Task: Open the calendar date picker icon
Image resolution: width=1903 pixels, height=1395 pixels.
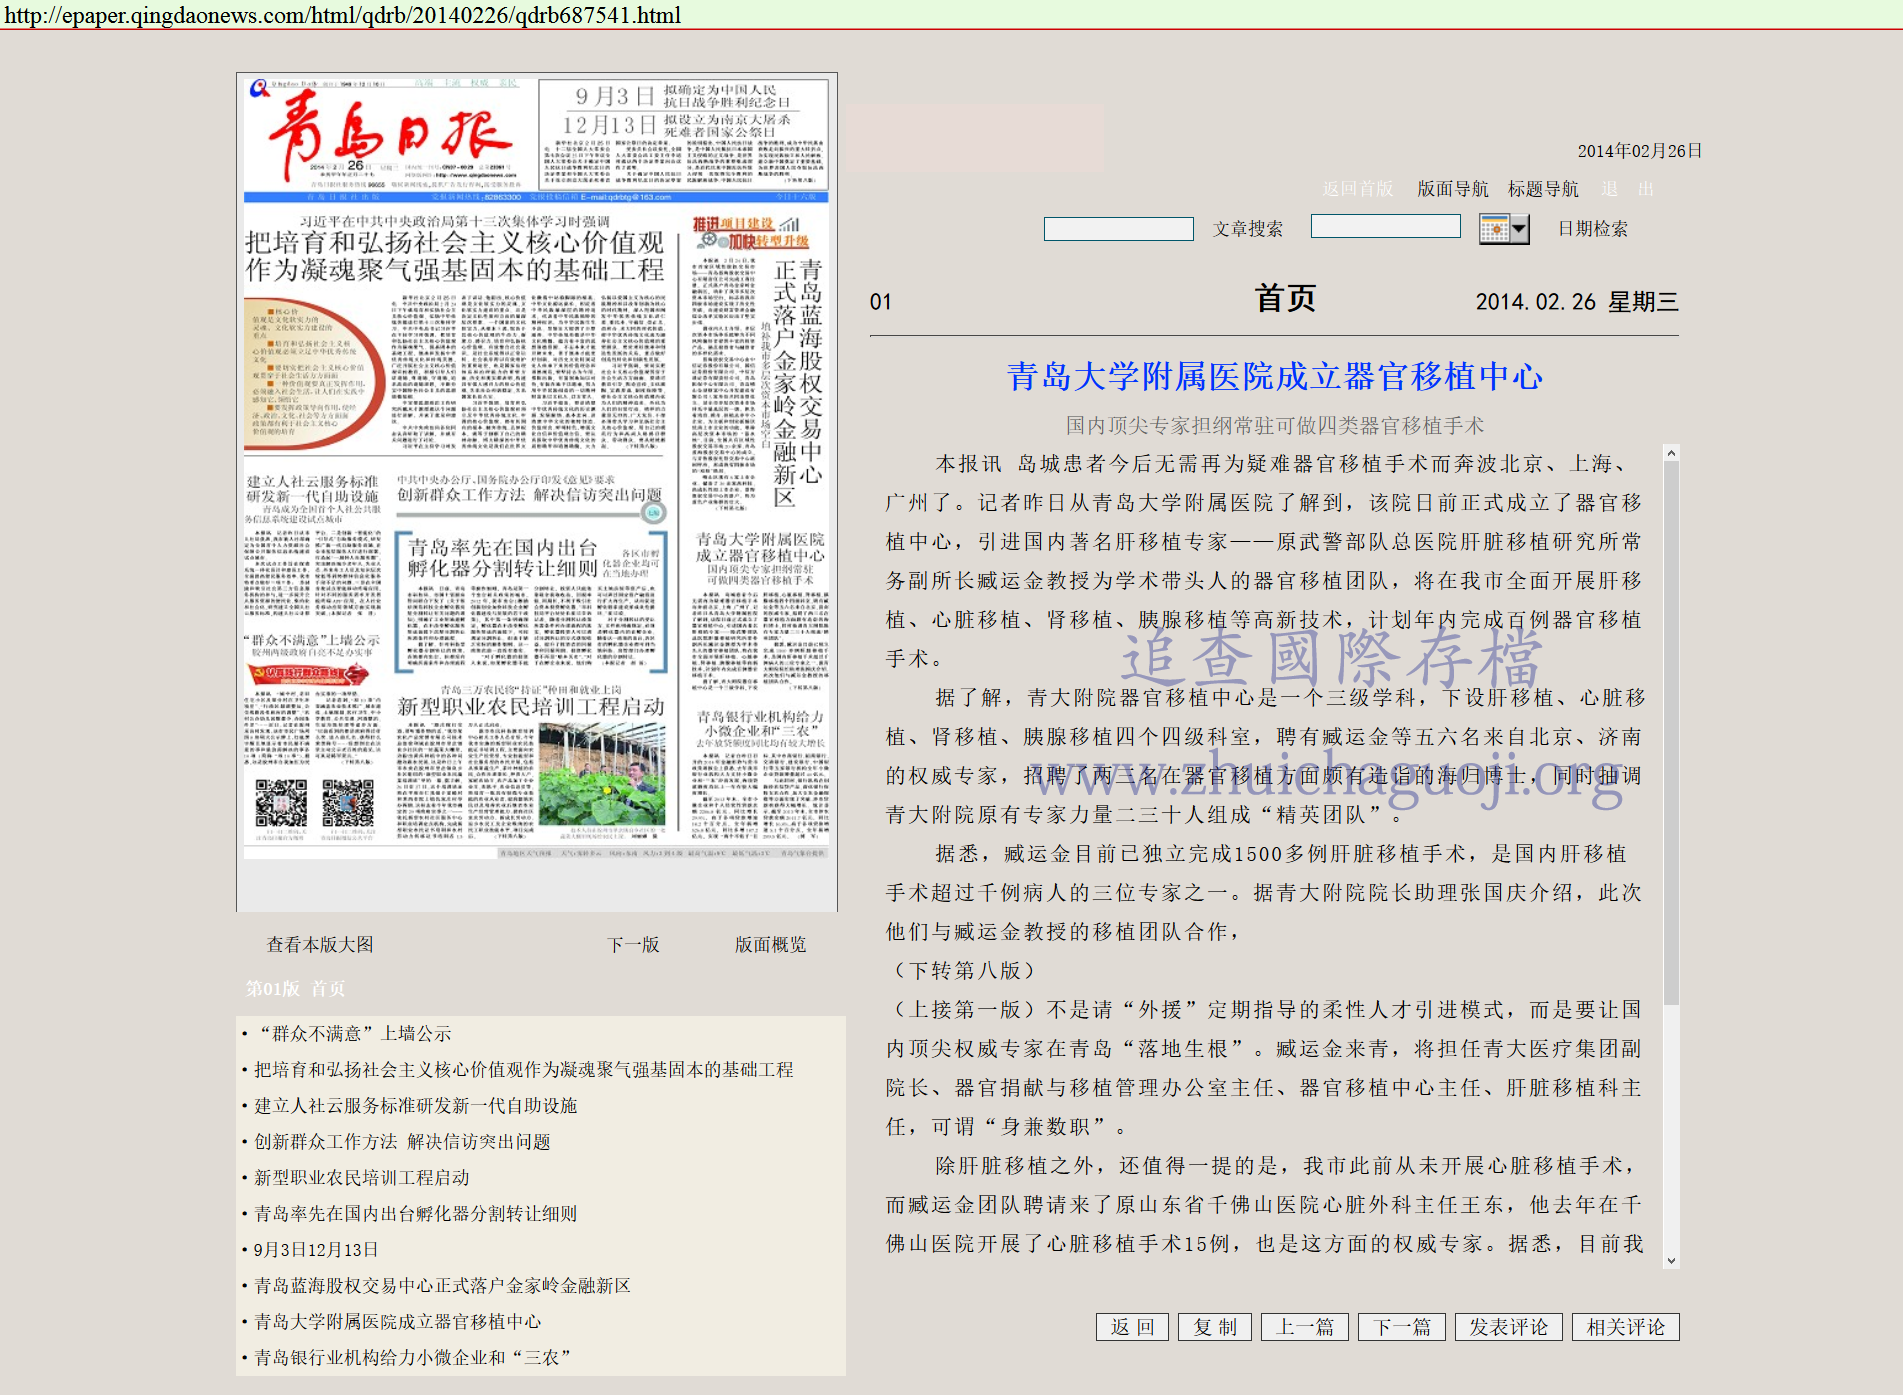Action: [1503, 229]
